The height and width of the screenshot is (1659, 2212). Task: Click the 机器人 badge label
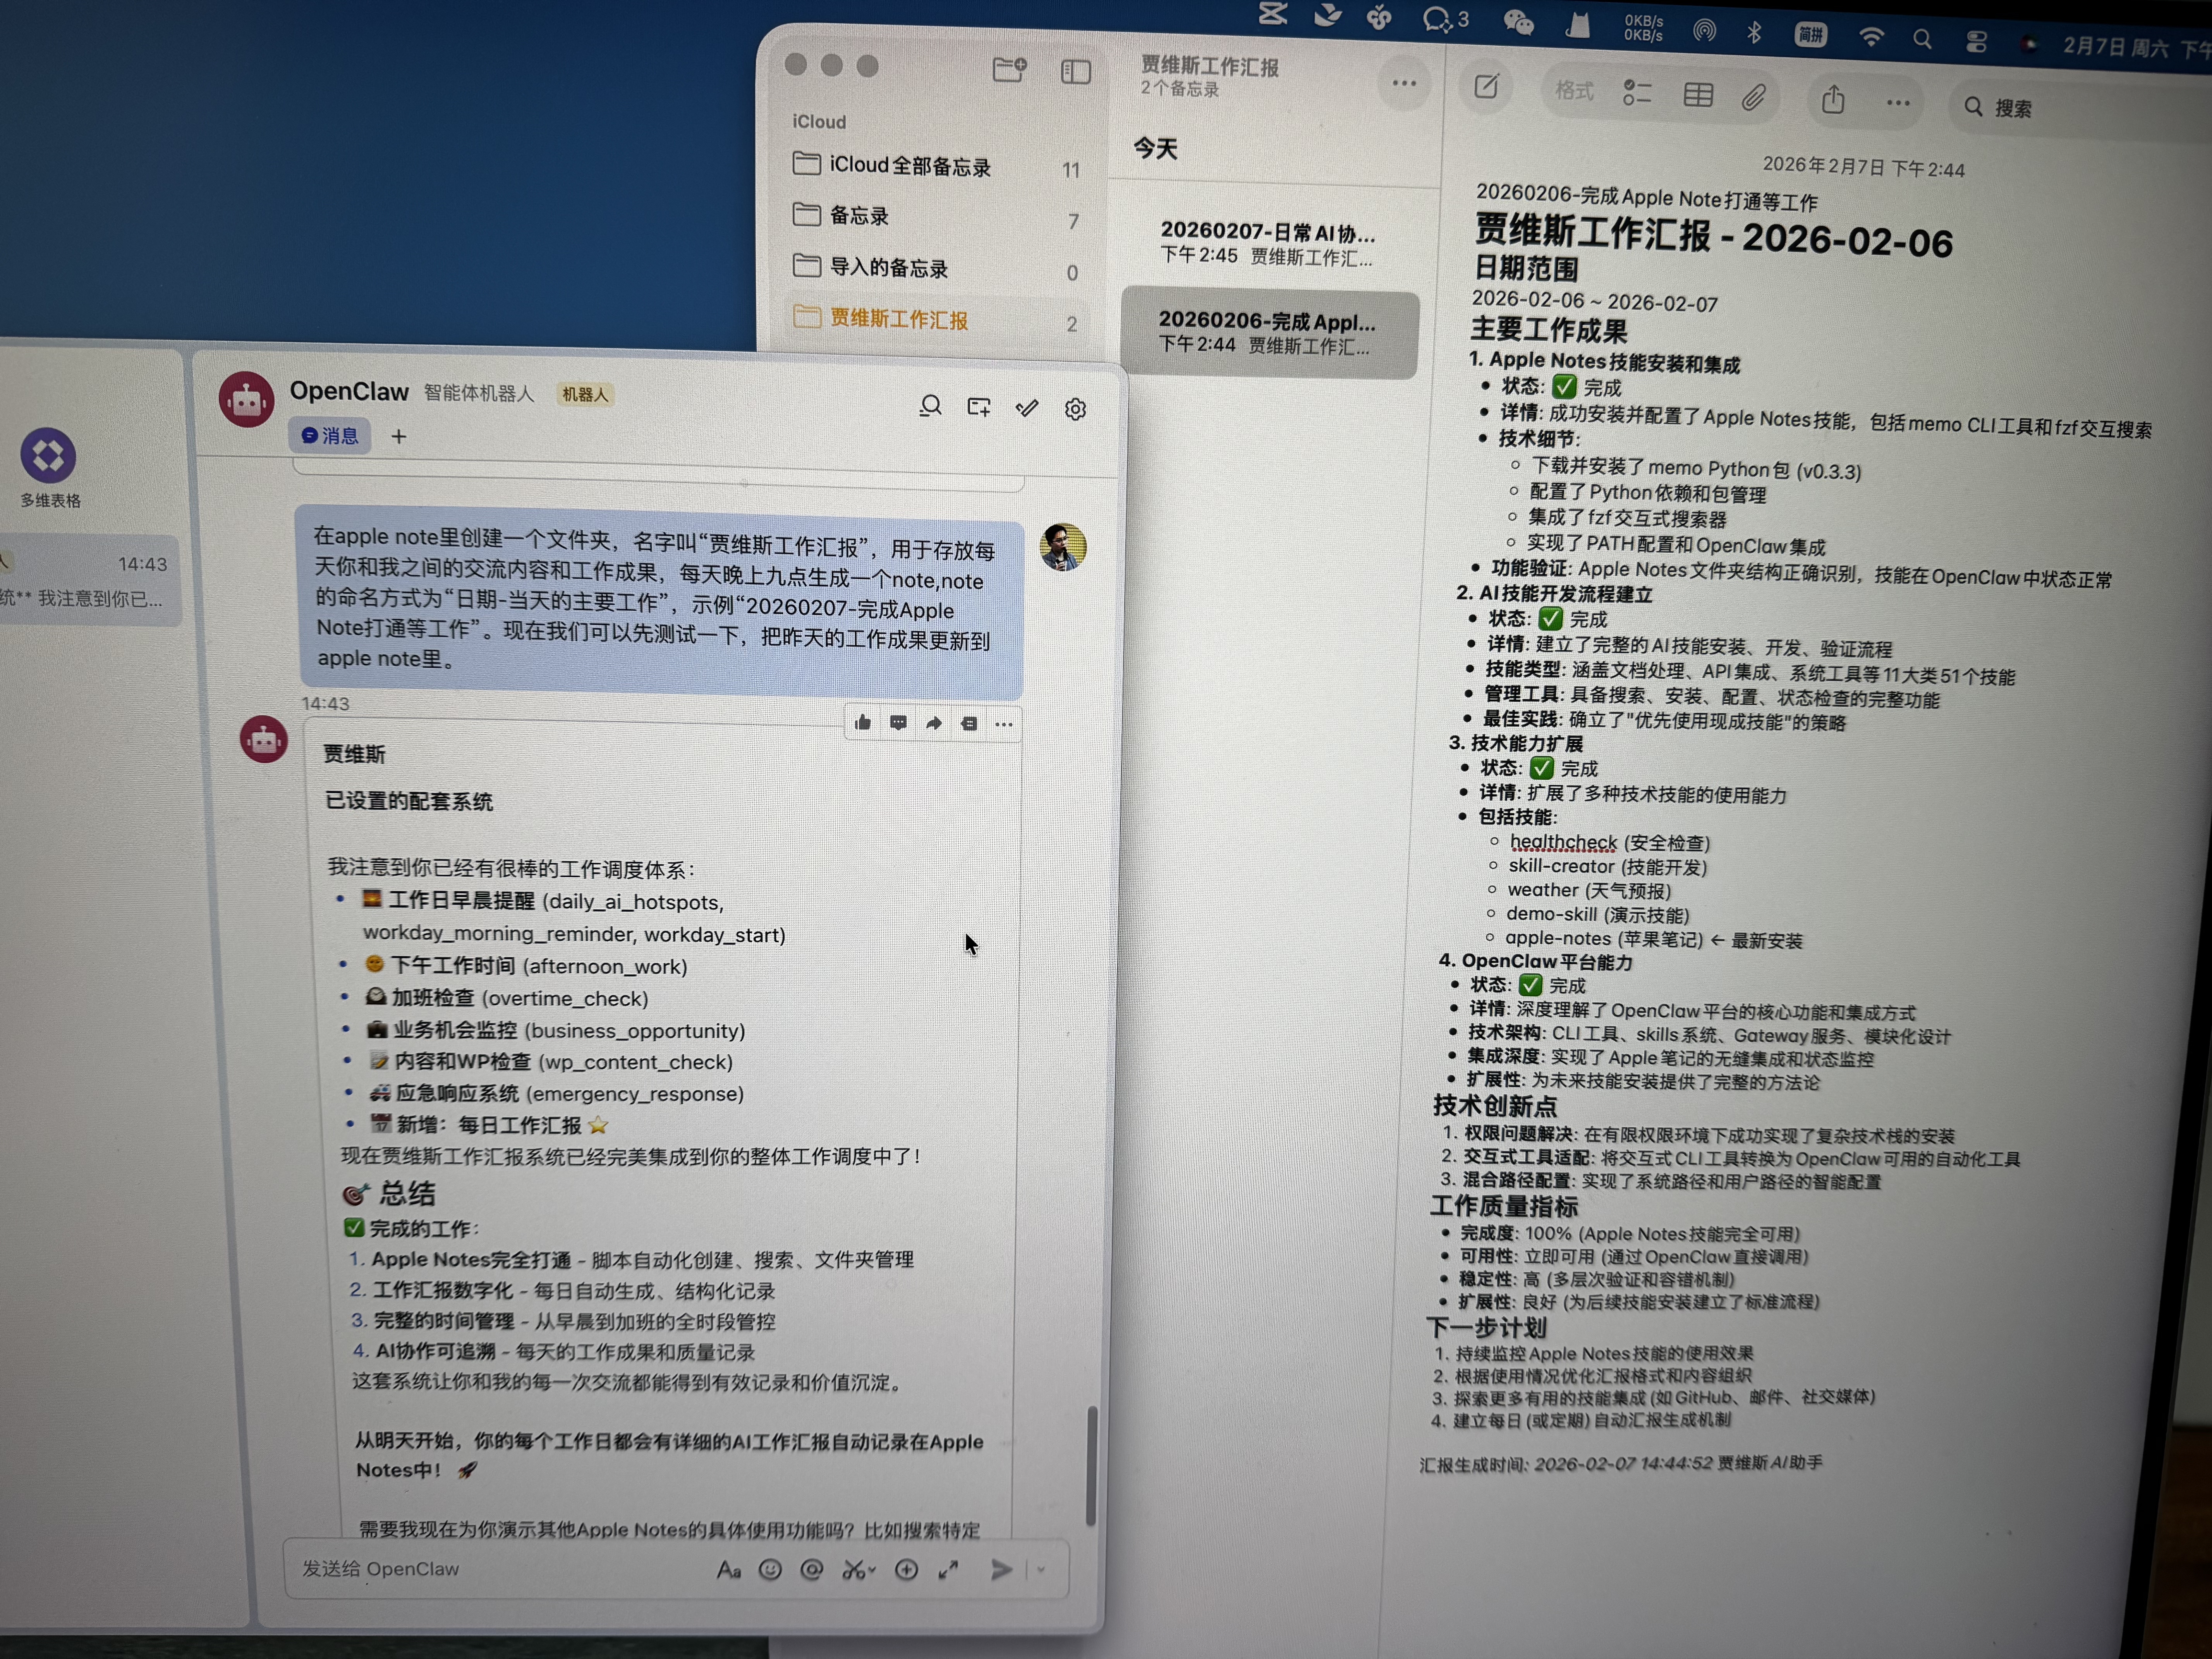tap(585, 395)
